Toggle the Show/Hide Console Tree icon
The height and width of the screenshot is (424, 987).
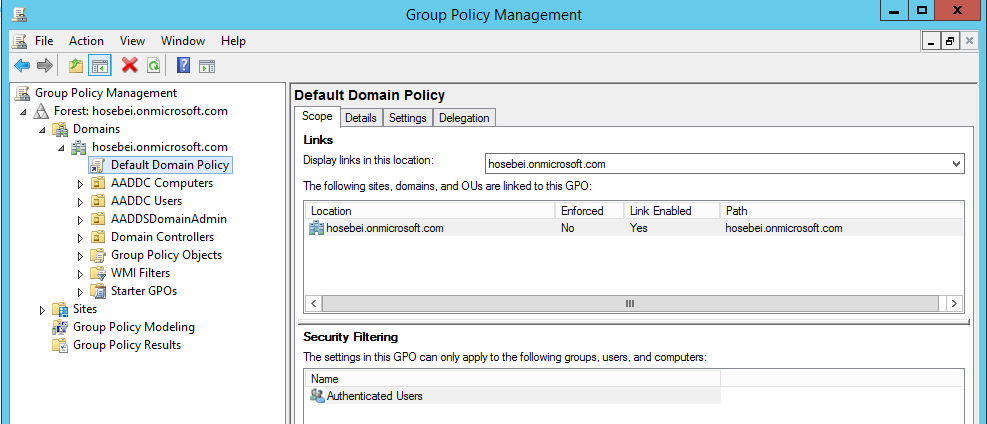coord(99,65)
